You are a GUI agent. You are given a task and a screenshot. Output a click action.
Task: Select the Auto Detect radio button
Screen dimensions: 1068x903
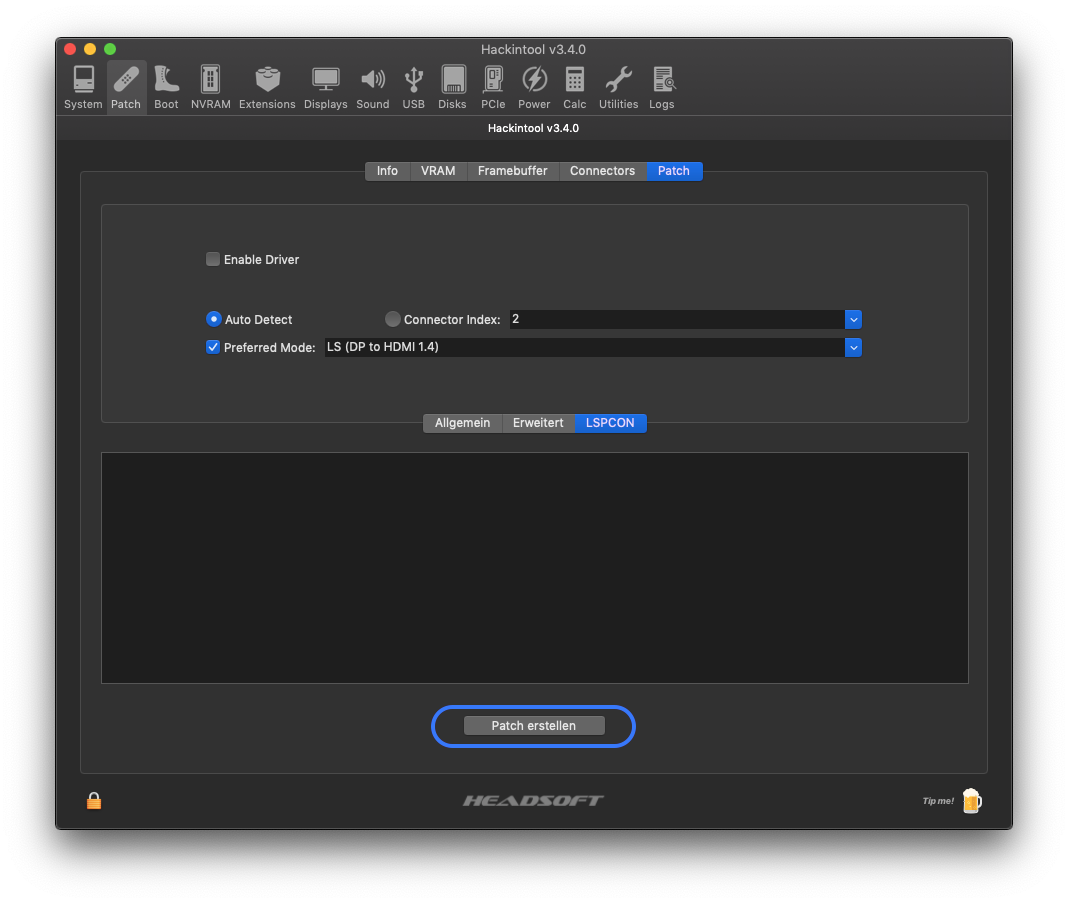click(214, 319)
